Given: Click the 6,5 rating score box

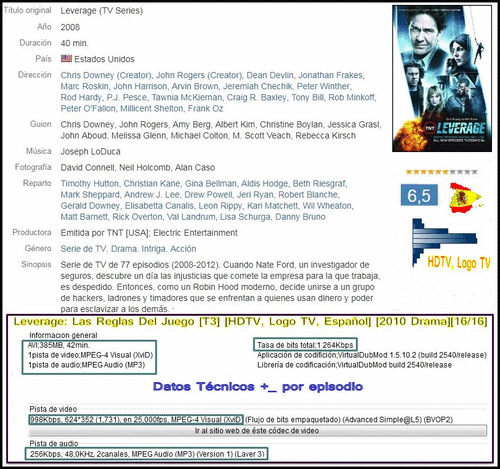Looking at the screenshot, I should 419,195.
